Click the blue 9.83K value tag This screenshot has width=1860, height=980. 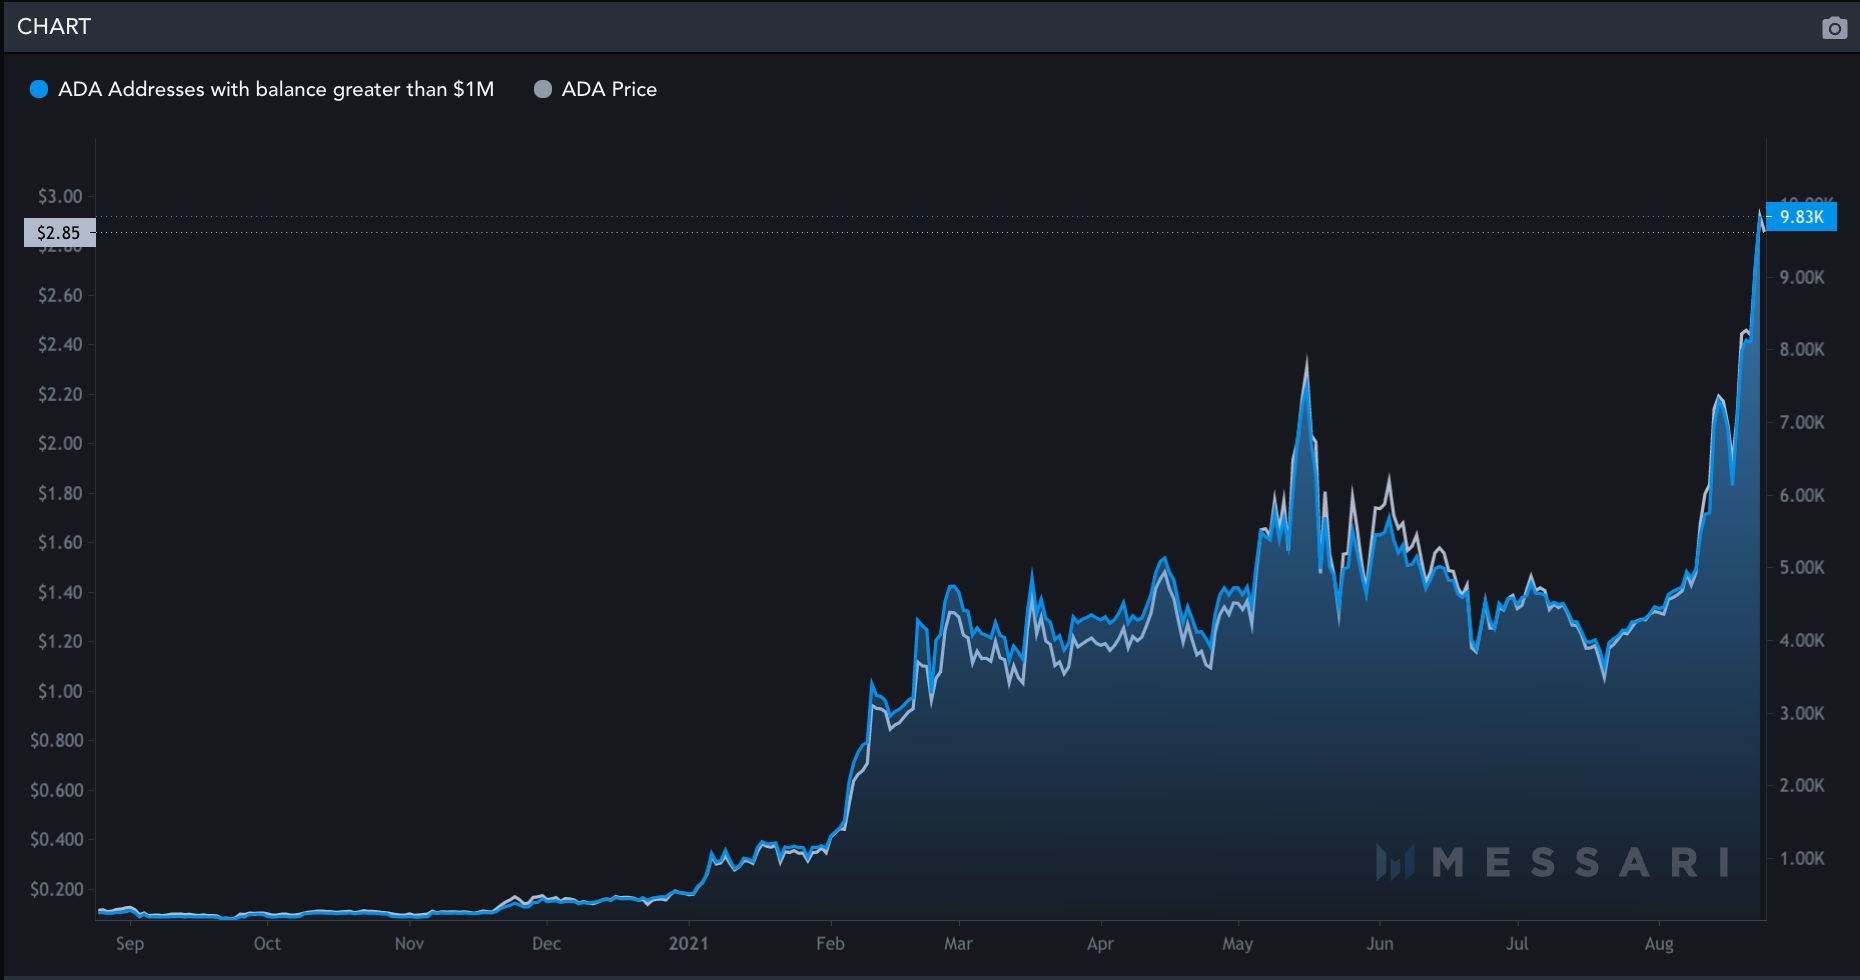pos(1801,217)
